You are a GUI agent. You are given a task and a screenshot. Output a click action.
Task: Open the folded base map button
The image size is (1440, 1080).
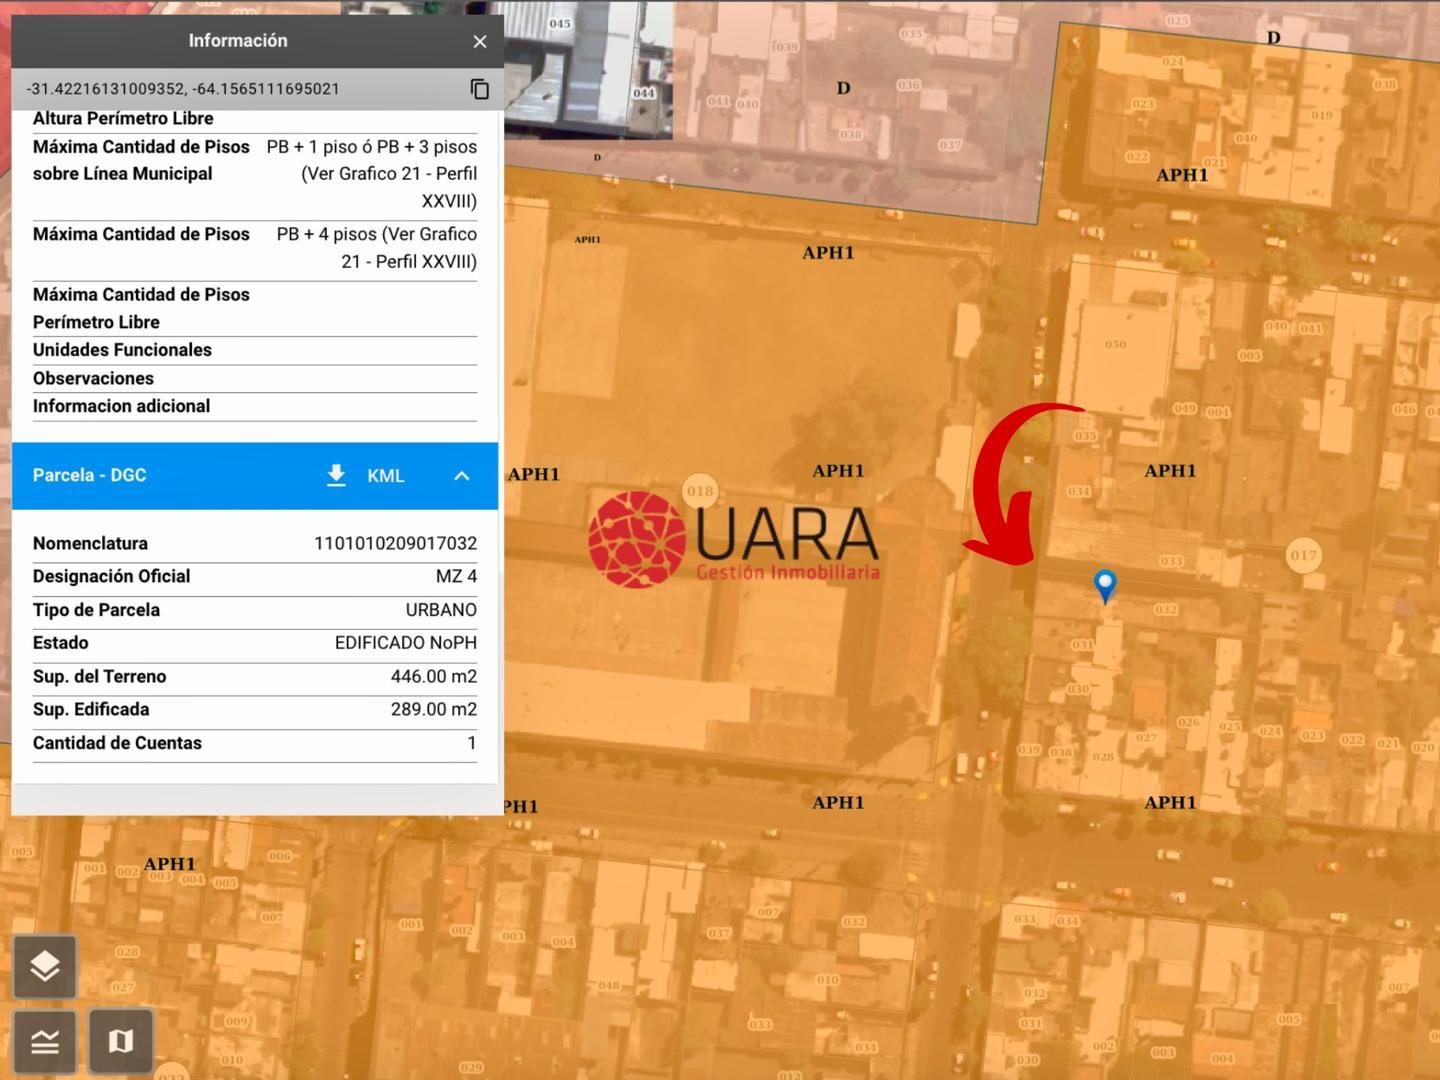[121, 1042]
